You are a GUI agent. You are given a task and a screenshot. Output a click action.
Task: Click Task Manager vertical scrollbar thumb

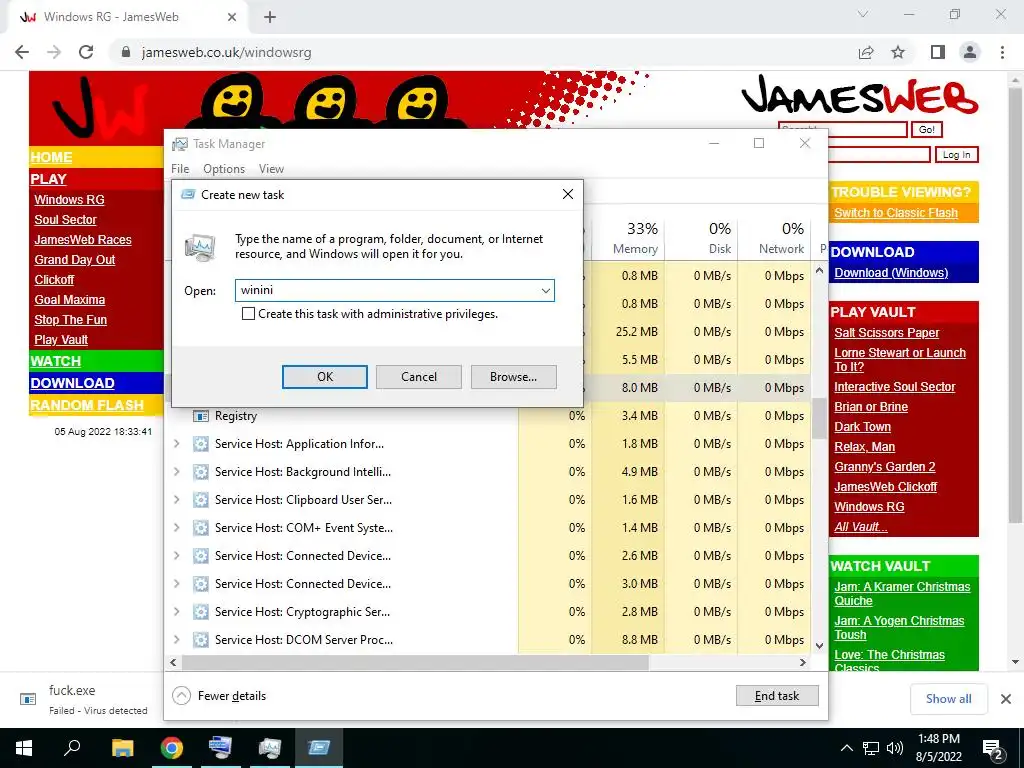tap(820, 418)
